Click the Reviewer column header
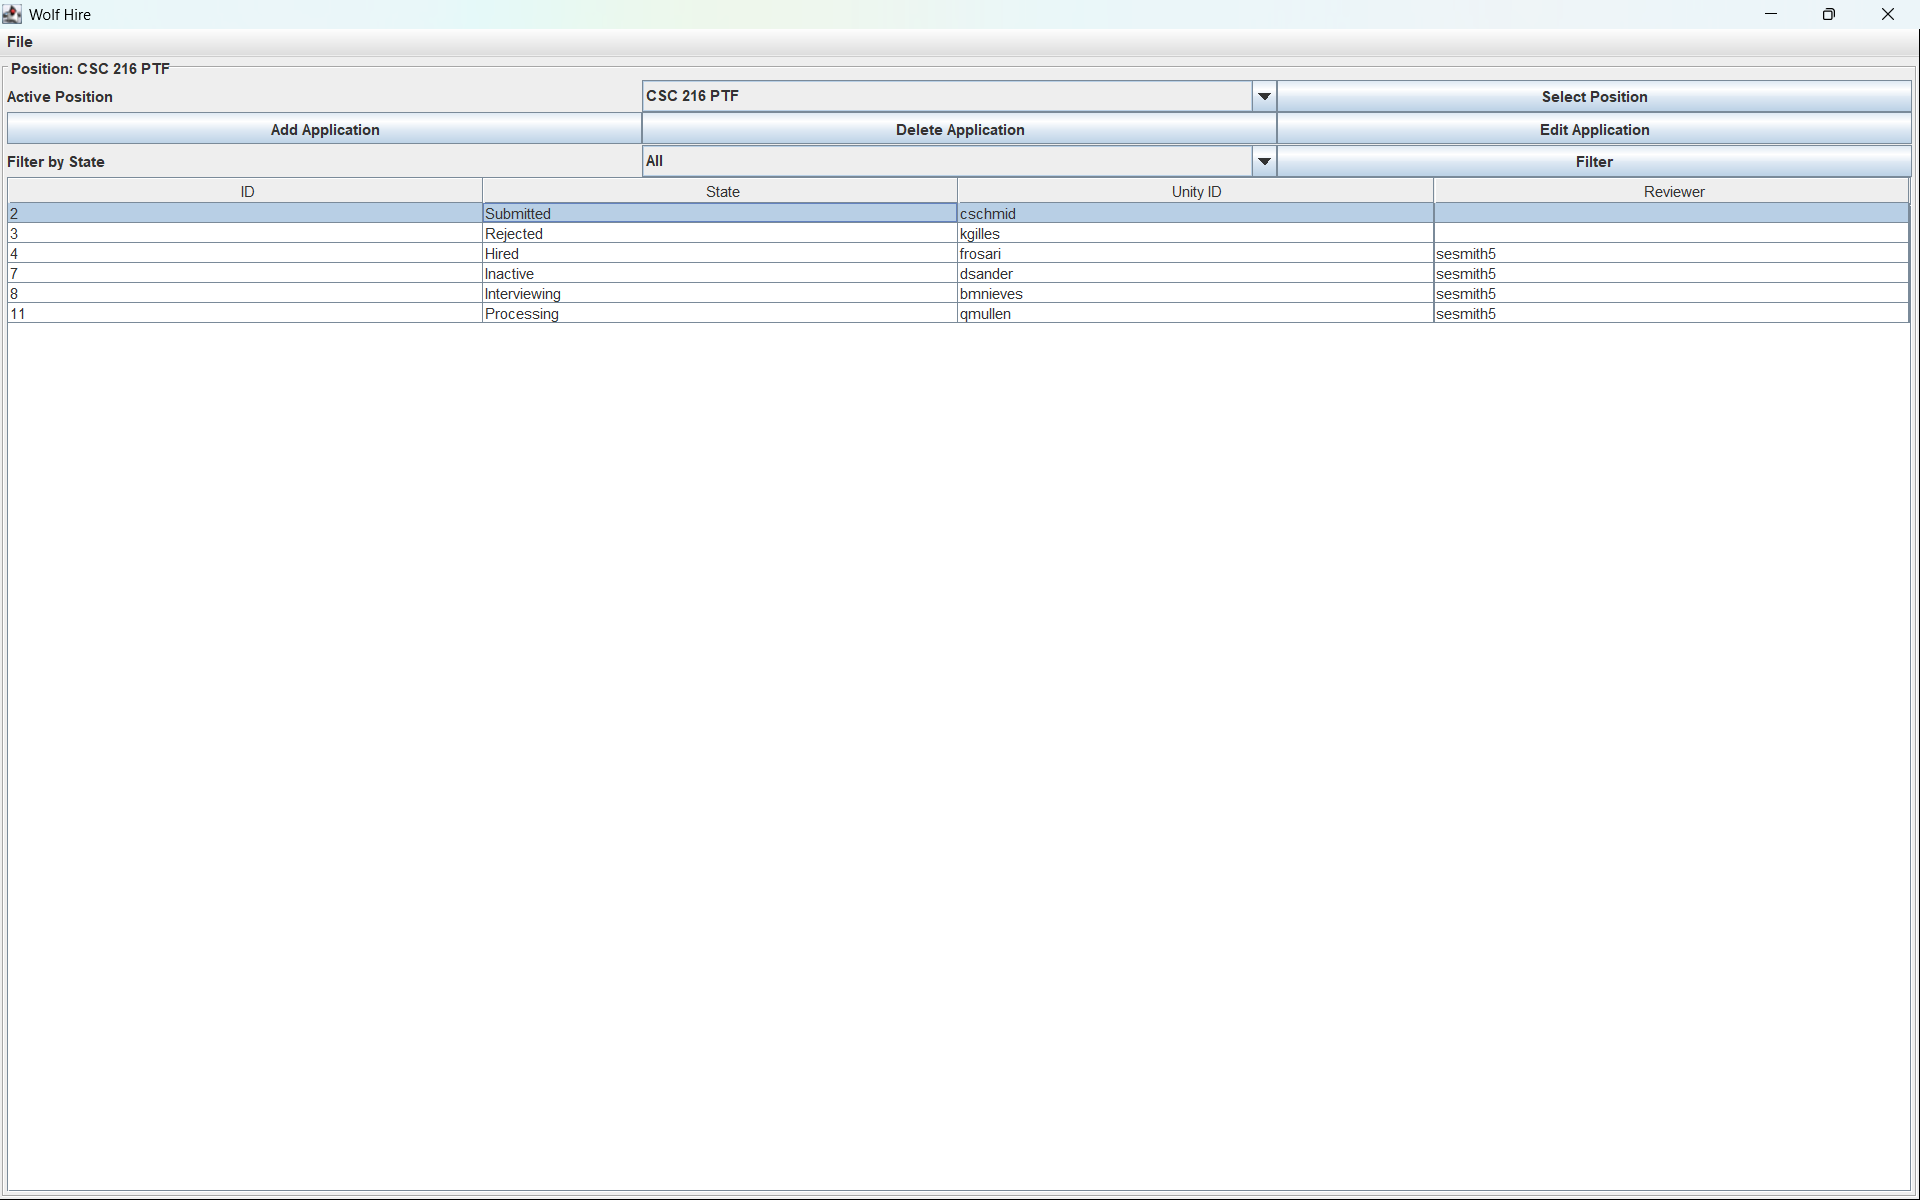The image size is (1920, 1200). coord(1672,192)
